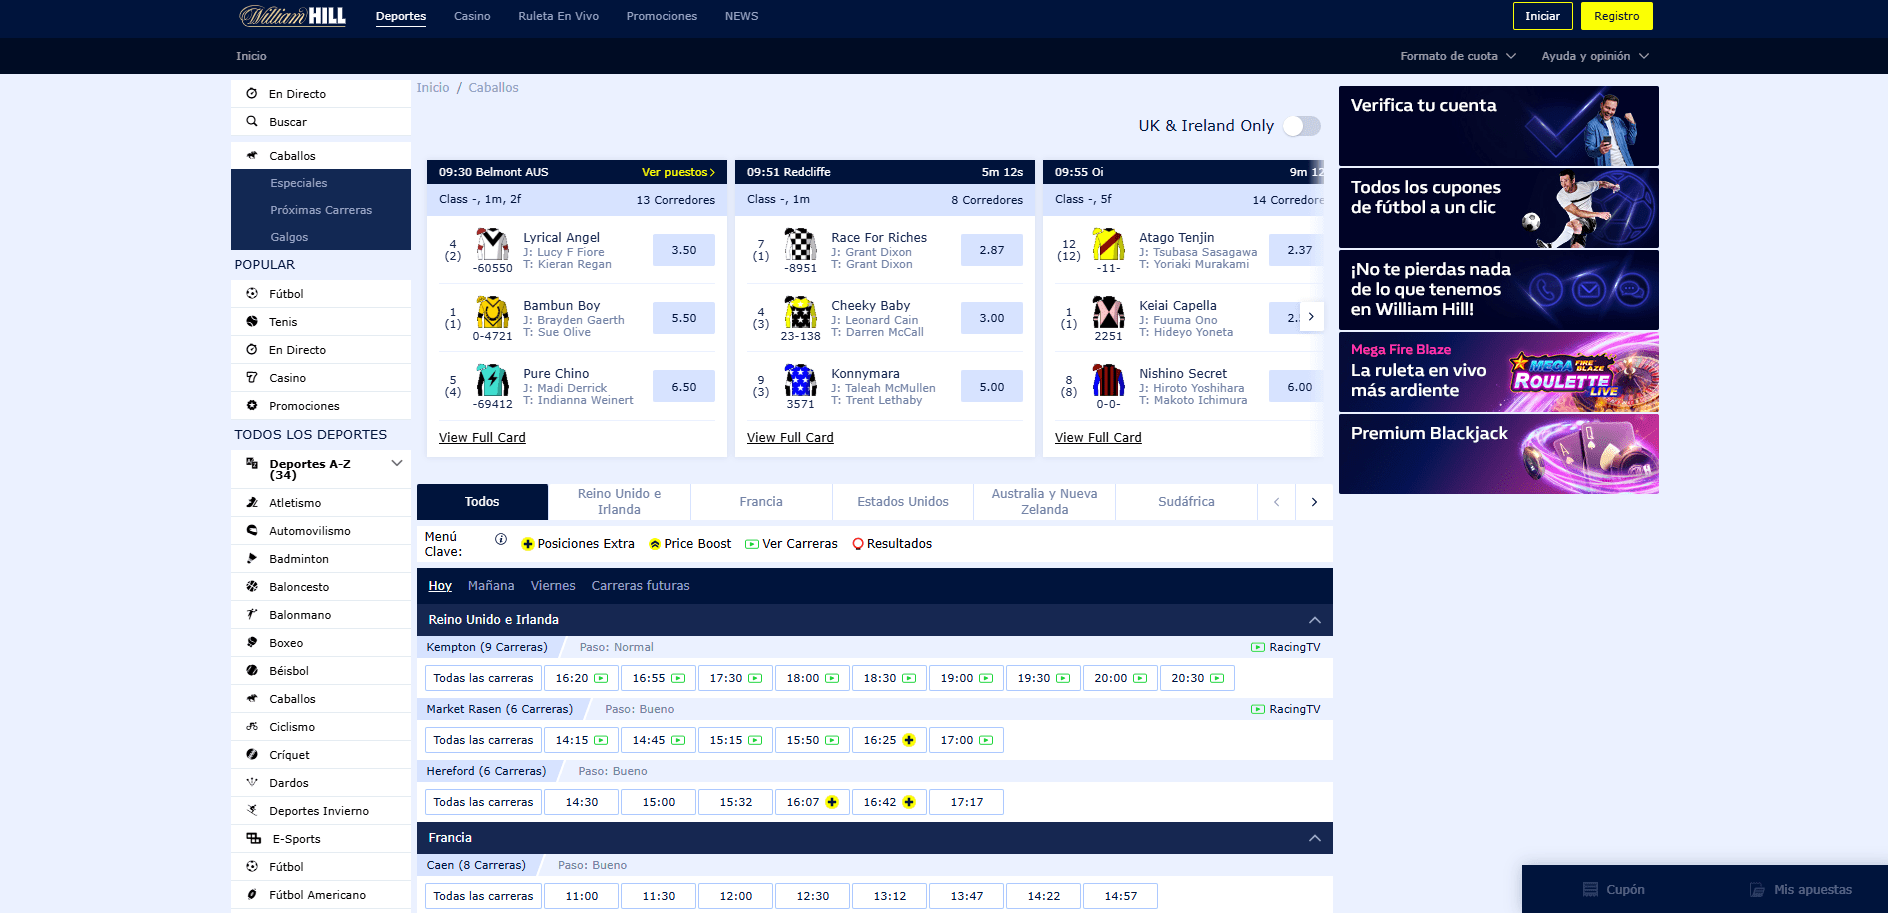Click the Iniciar login button
1888x913 pixels.
point(1543,16)
